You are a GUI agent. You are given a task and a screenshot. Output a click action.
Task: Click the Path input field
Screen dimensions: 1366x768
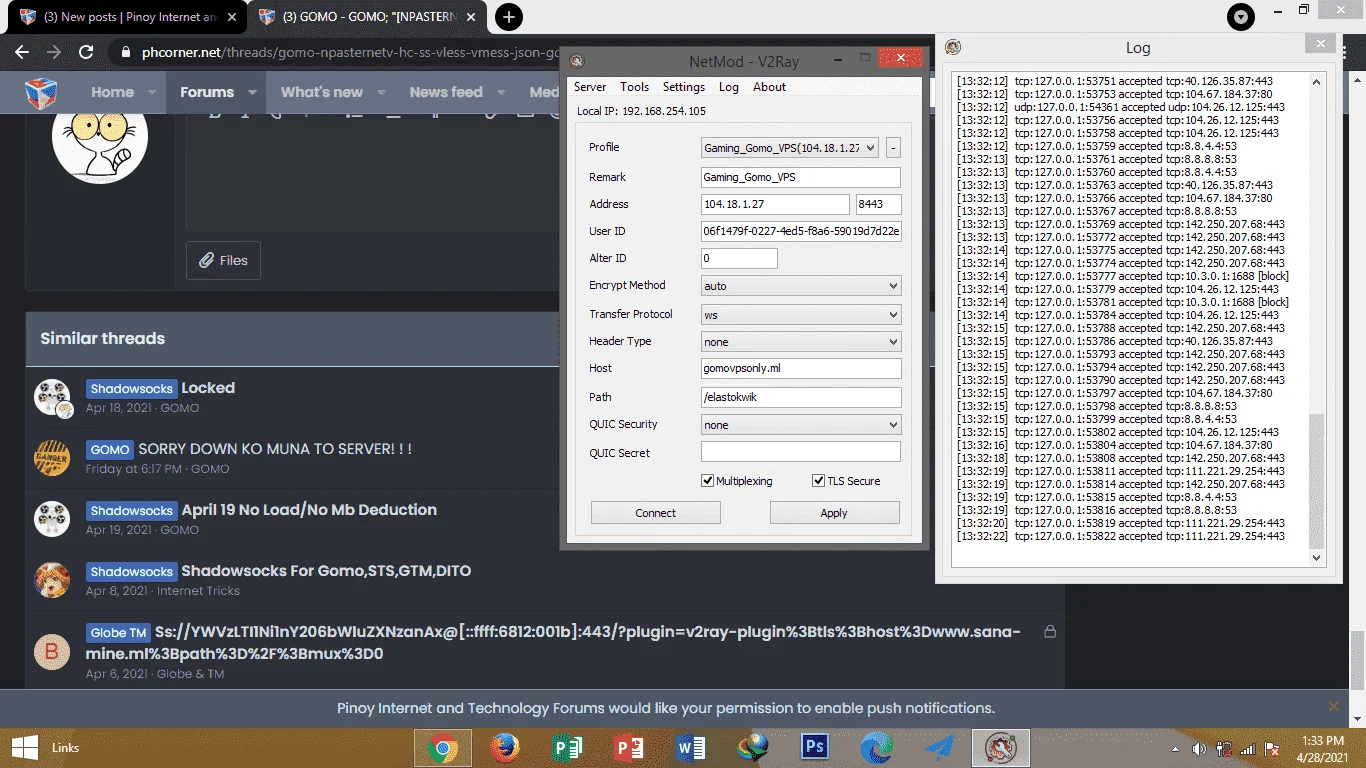[x=801, y=398]
